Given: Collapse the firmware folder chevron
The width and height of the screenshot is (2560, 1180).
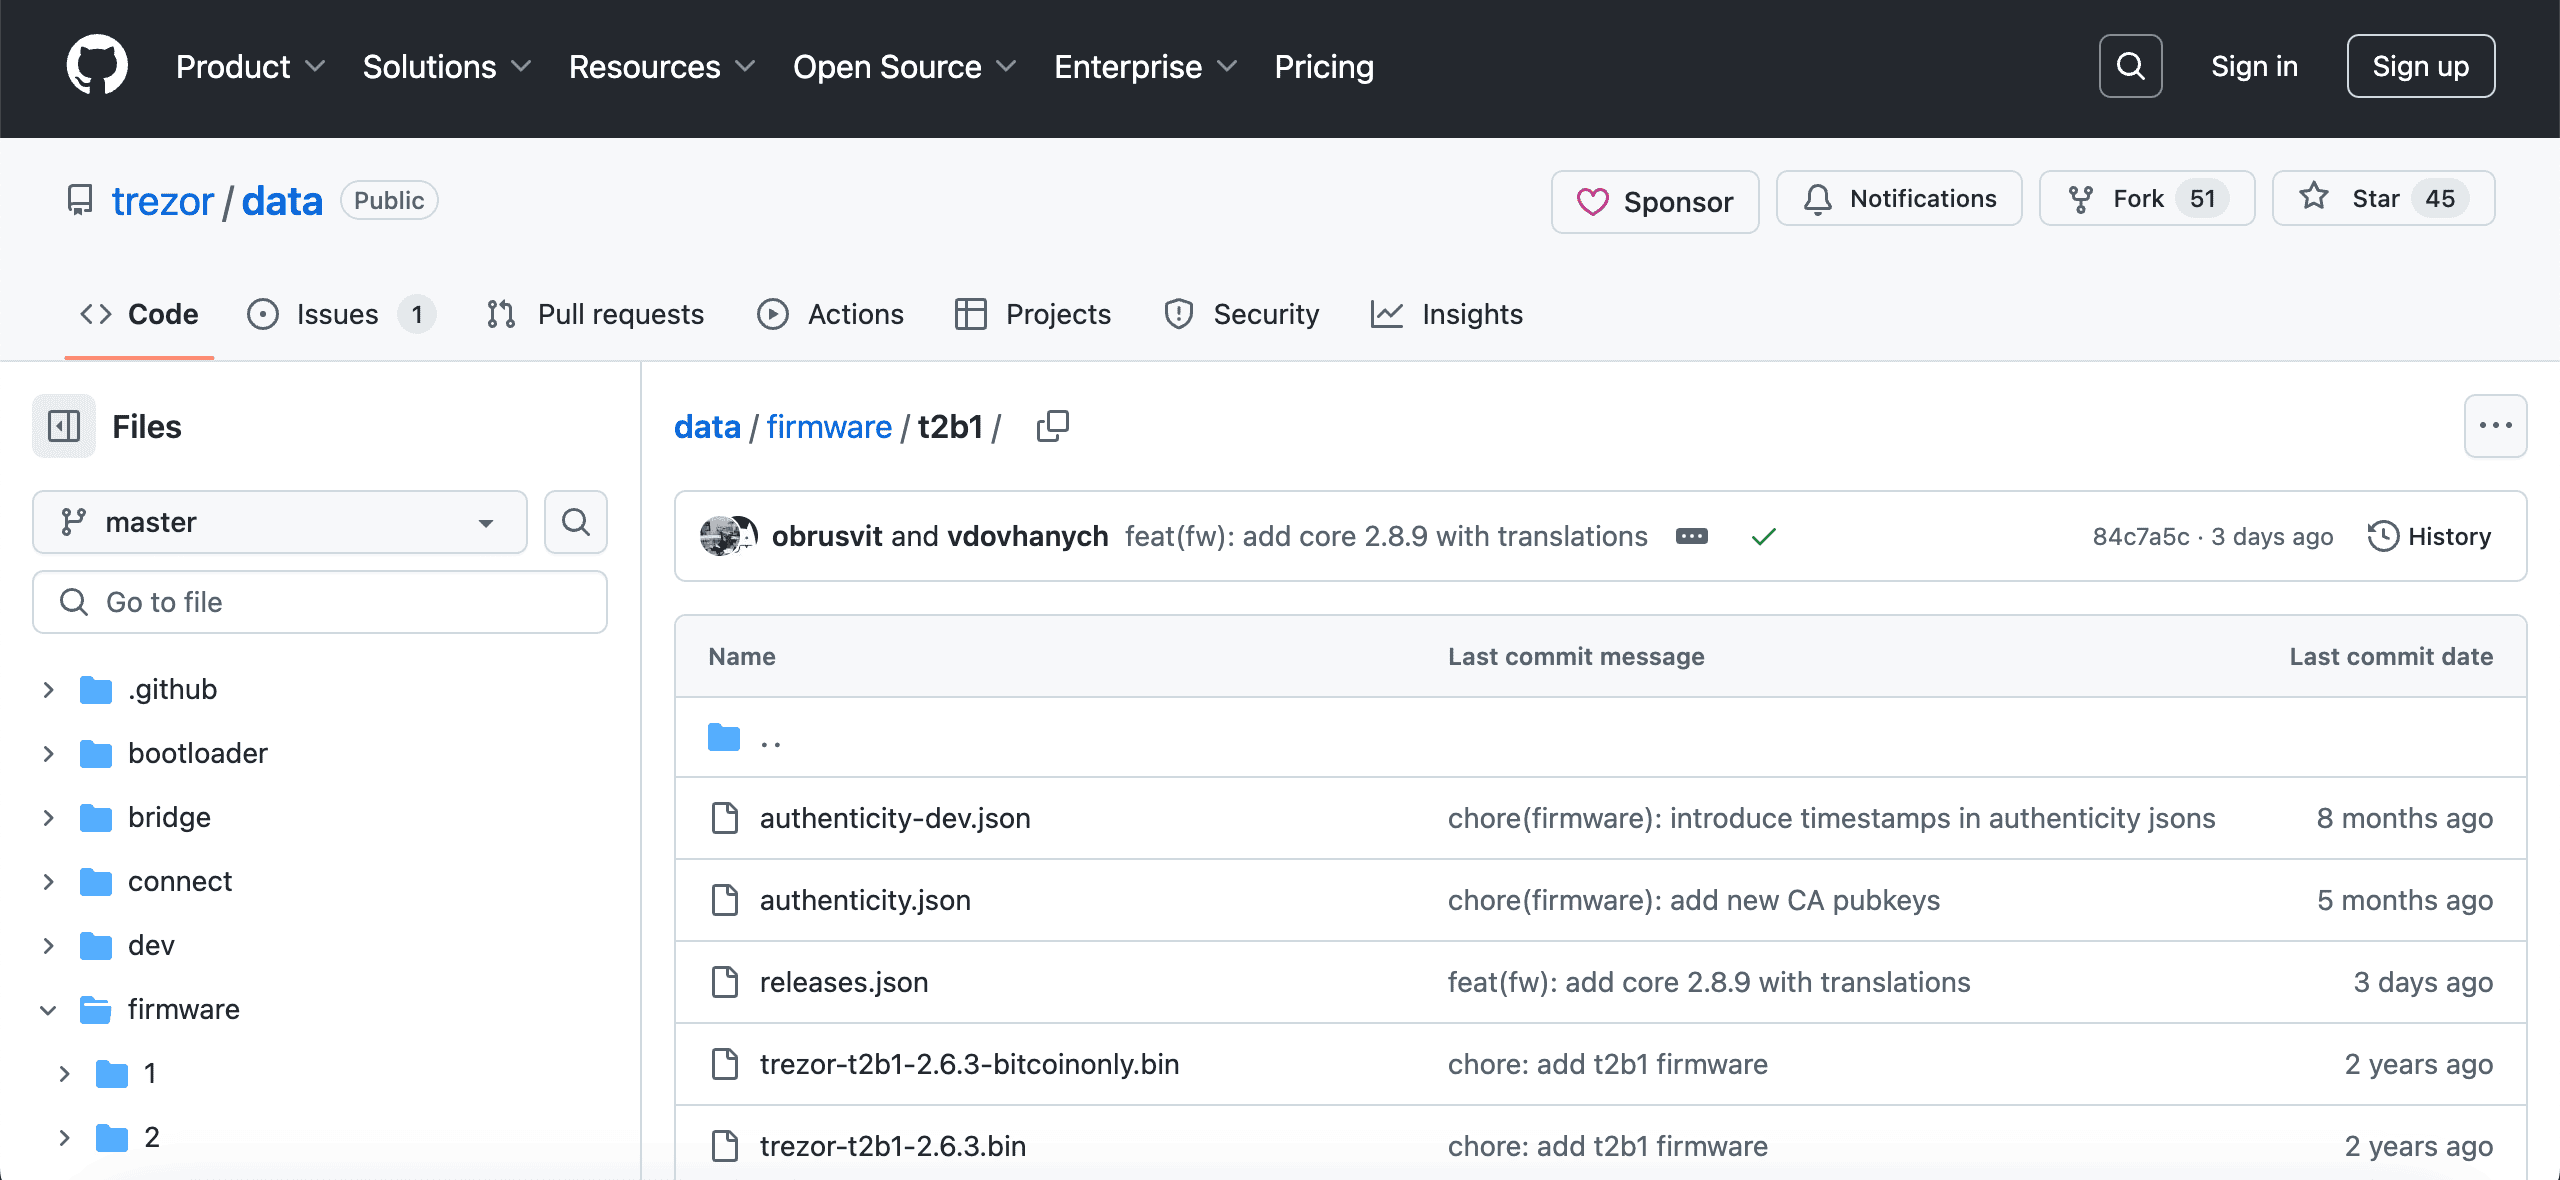Looking at the screenshot, I should click(x=48, y=1010).
